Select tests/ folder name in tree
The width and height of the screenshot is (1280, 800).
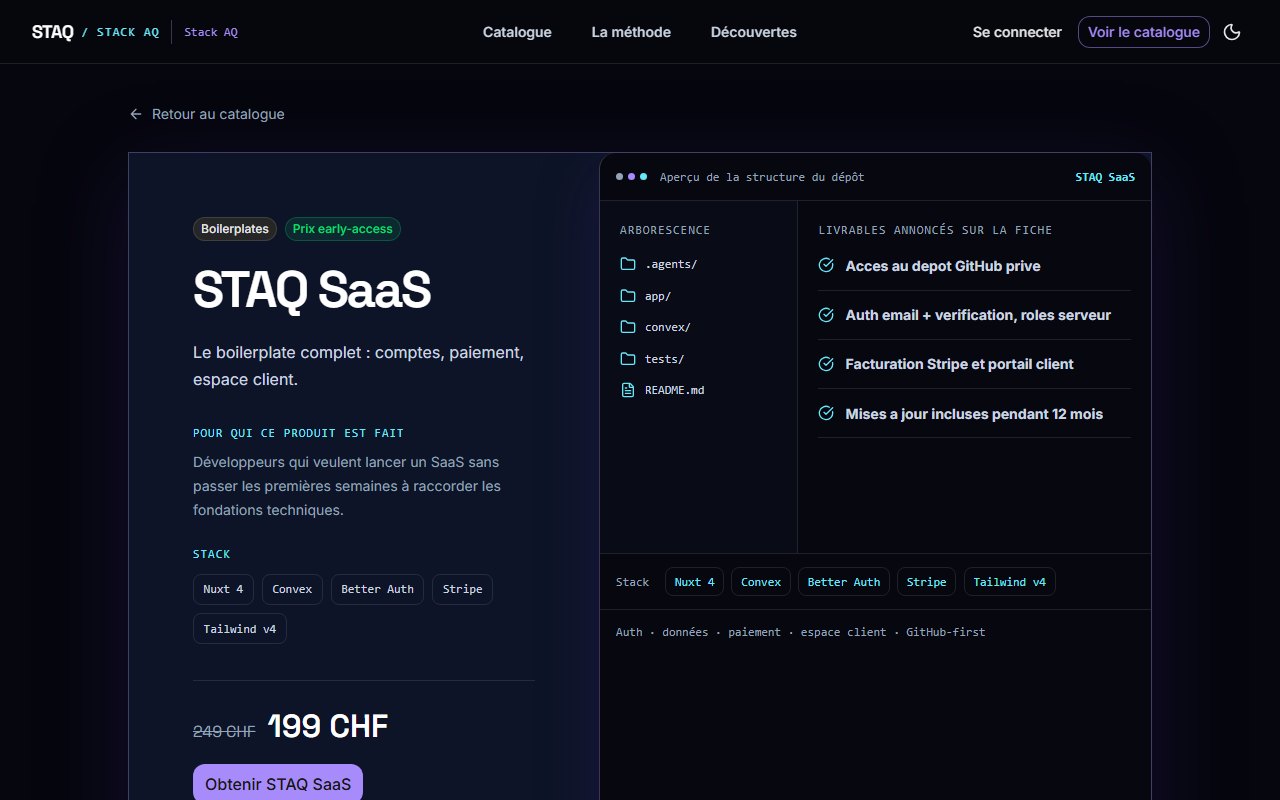point(665,359)
